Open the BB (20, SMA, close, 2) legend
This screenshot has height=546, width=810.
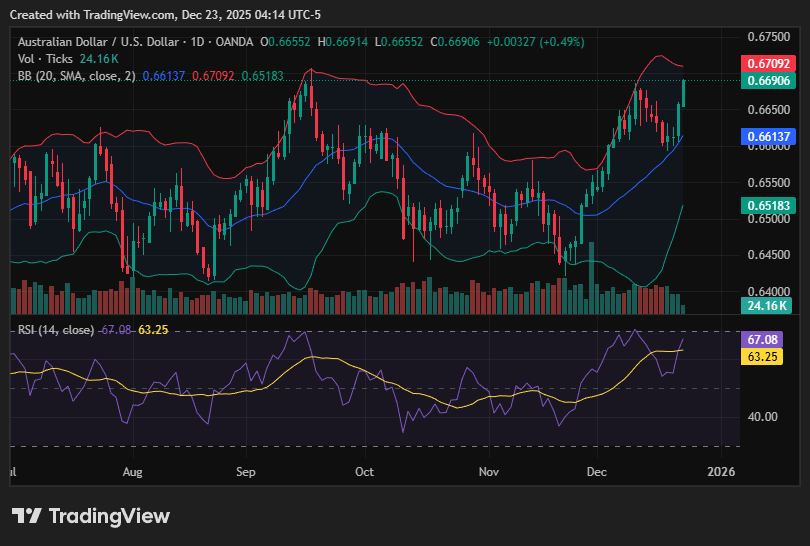click(76, 76)
